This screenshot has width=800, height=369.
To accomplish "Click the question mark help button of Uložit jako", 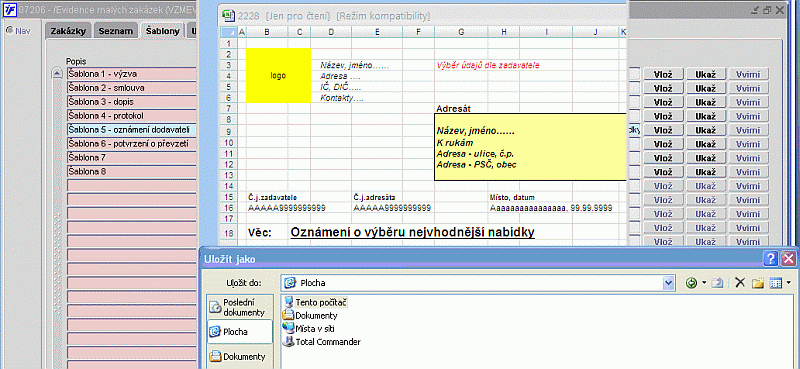I will [770, 259].
